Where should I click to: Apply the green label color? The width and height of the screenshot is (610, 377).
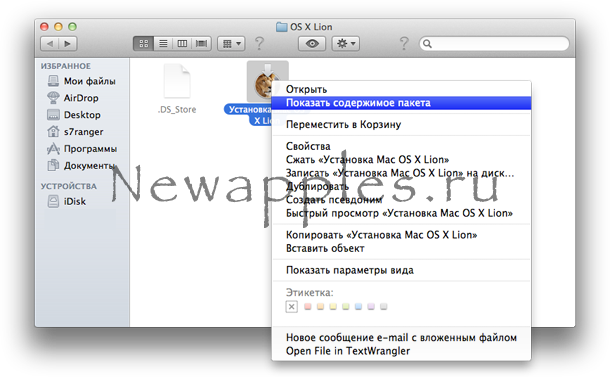tap(345, 307)
